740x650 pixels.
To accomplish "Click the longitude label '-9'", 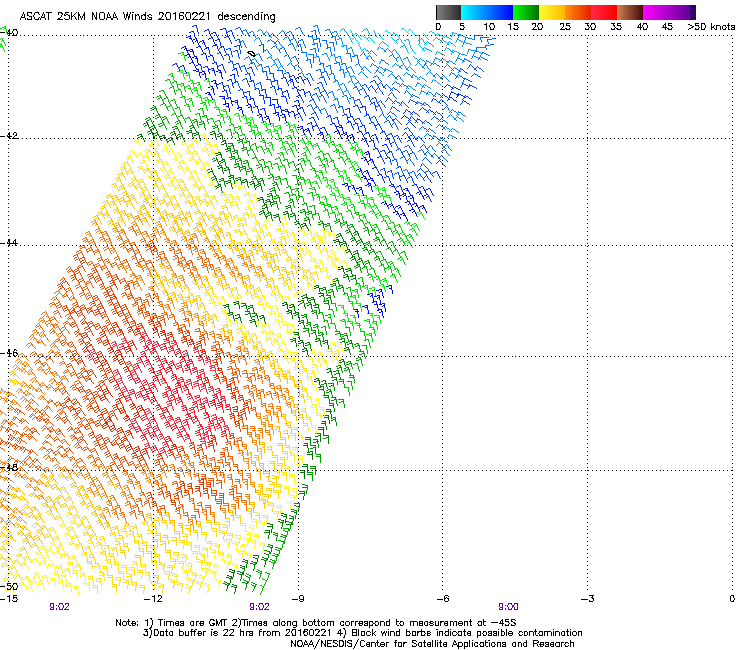I will 298,599.
